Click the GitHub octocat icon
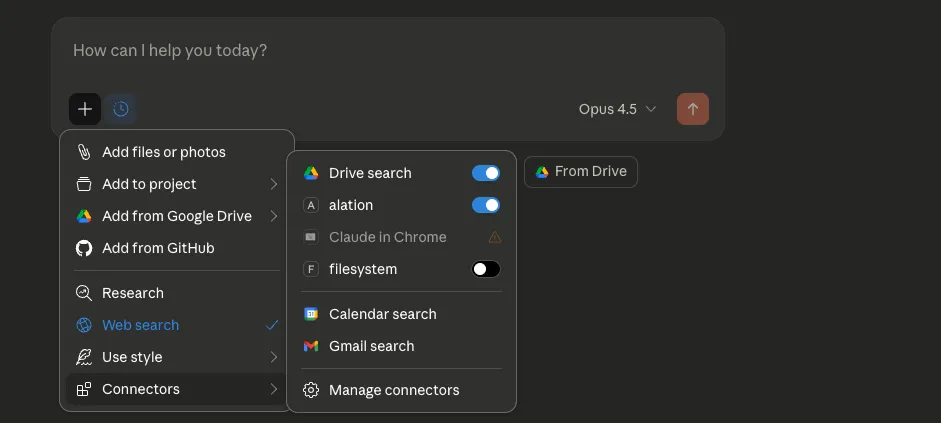Image resolution: width=941 pixels, height=423 pixels. coord(84,248)
